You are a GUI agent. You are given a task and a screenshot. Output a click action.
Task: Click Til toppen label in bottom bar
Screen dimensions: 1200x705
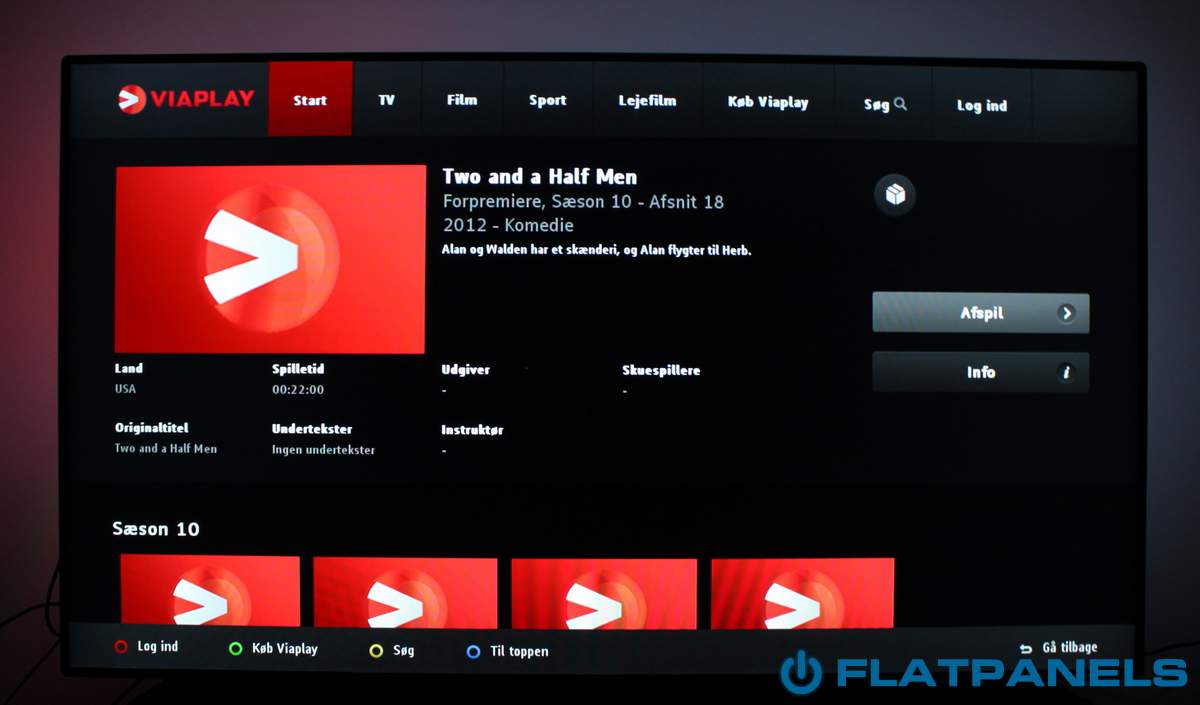pyautogui.click(x=519, y=652)
